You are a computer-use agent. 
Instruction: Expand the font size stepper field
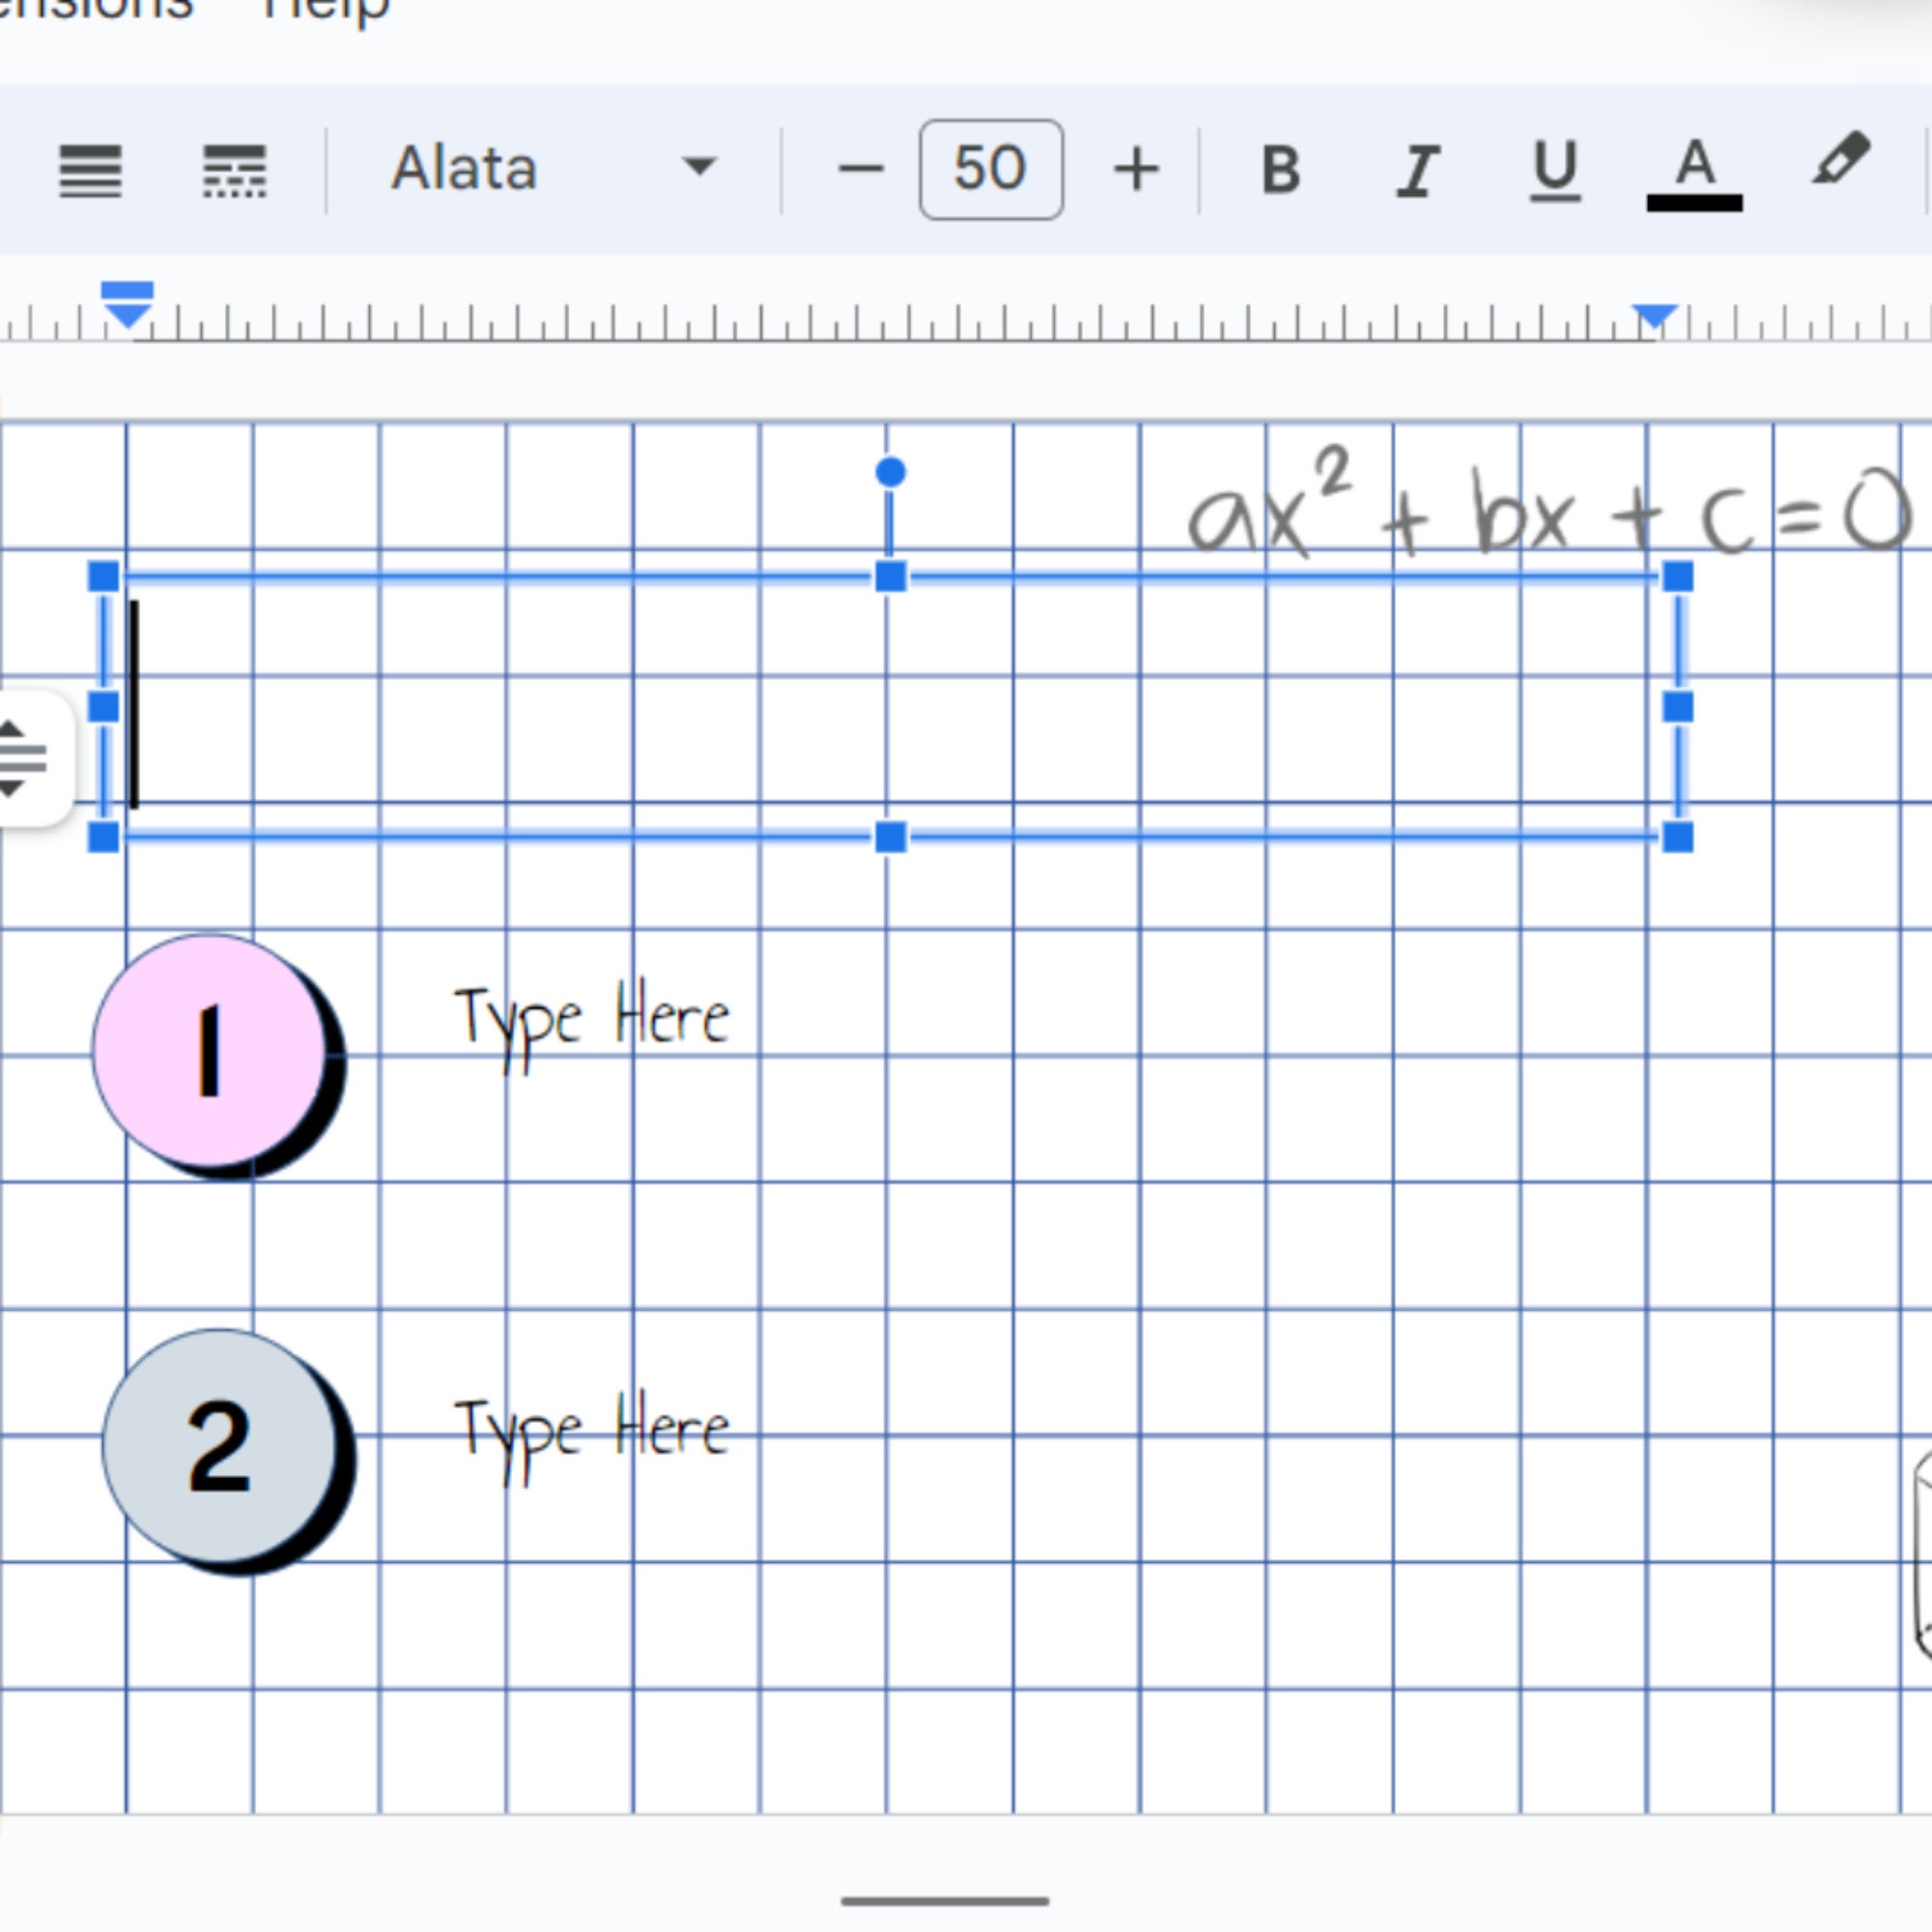point(989,168)
